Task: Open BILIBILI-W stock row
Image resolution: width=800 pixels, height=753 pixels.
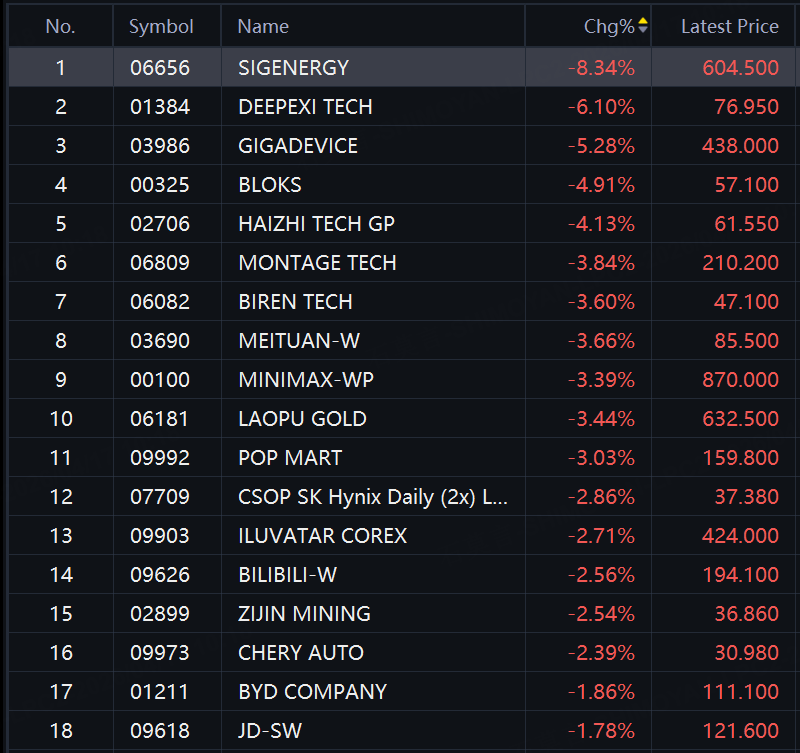Action: pyautogui.click(x=288, y=575)
